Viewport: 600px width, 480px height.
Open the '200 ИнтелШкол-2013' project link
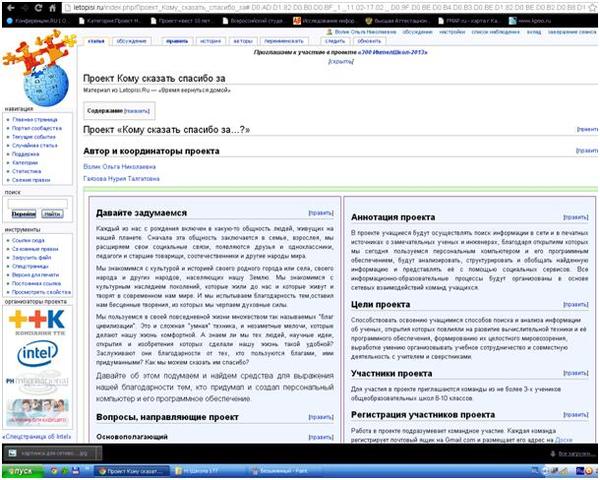pyautogui.click(x=392, y=52)
